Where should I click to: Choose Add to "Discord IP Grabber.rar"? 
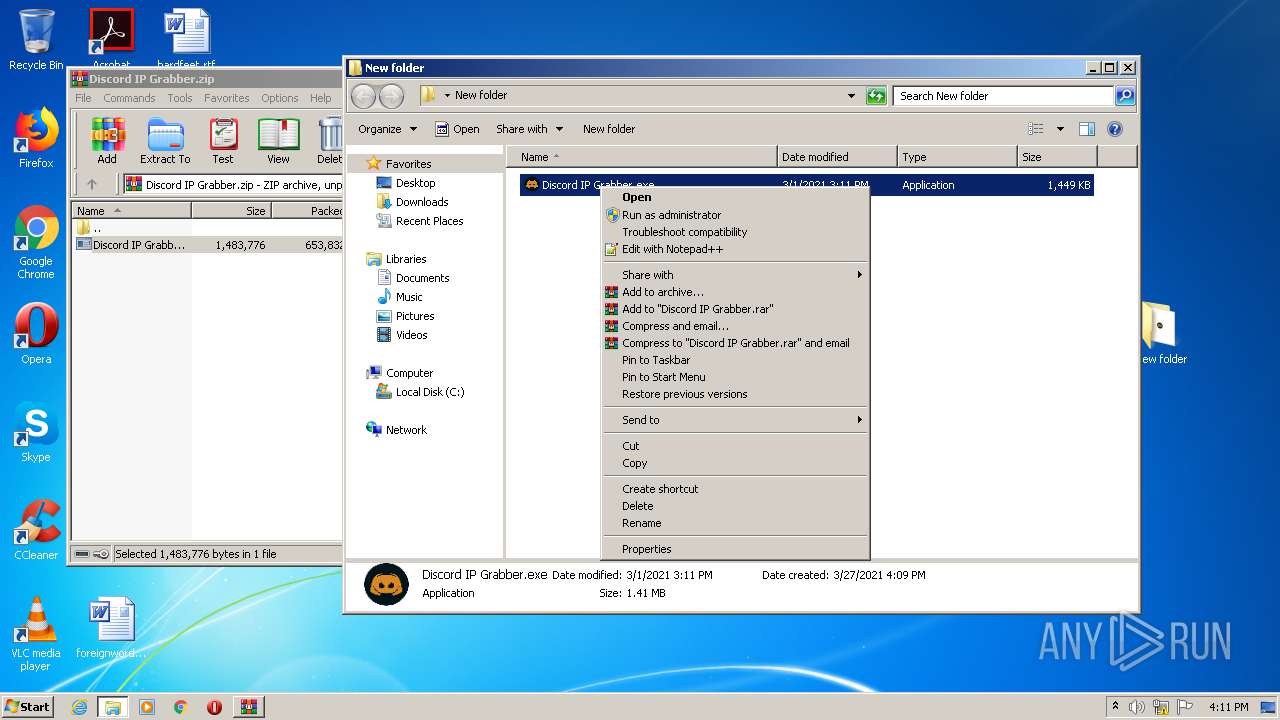735,309
